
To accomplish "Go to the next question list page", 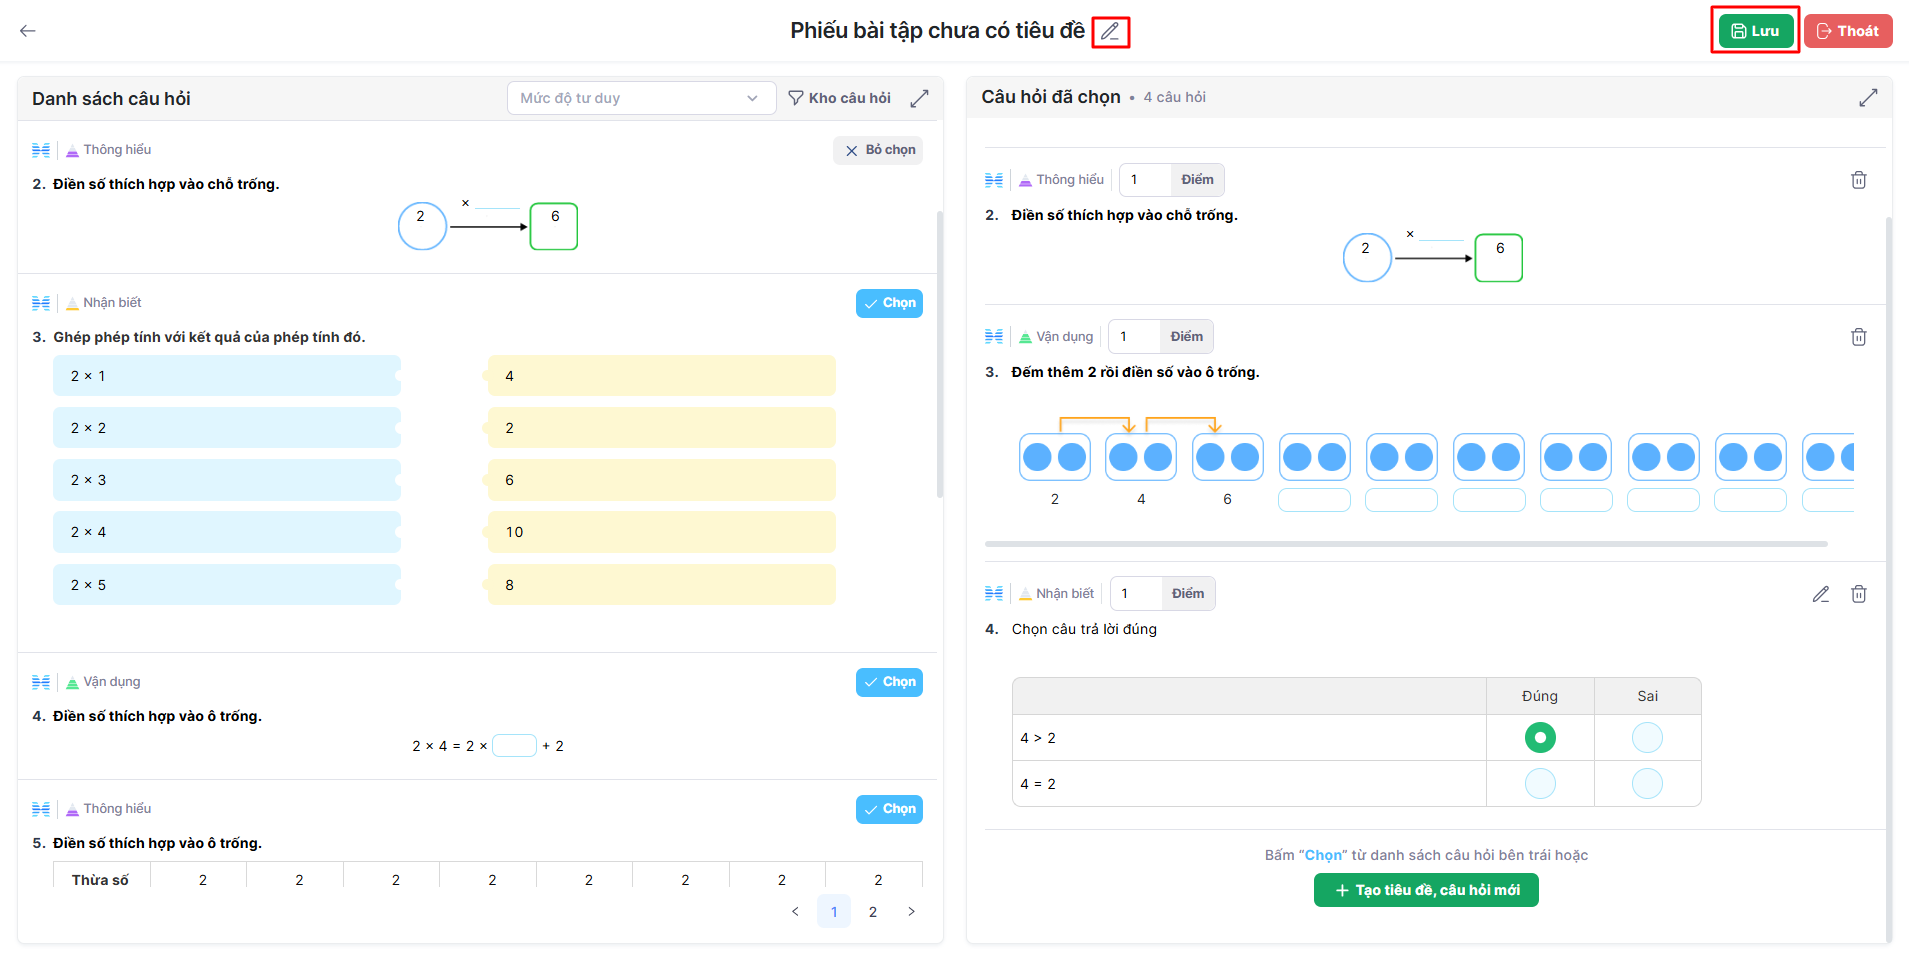I will 911,912.
